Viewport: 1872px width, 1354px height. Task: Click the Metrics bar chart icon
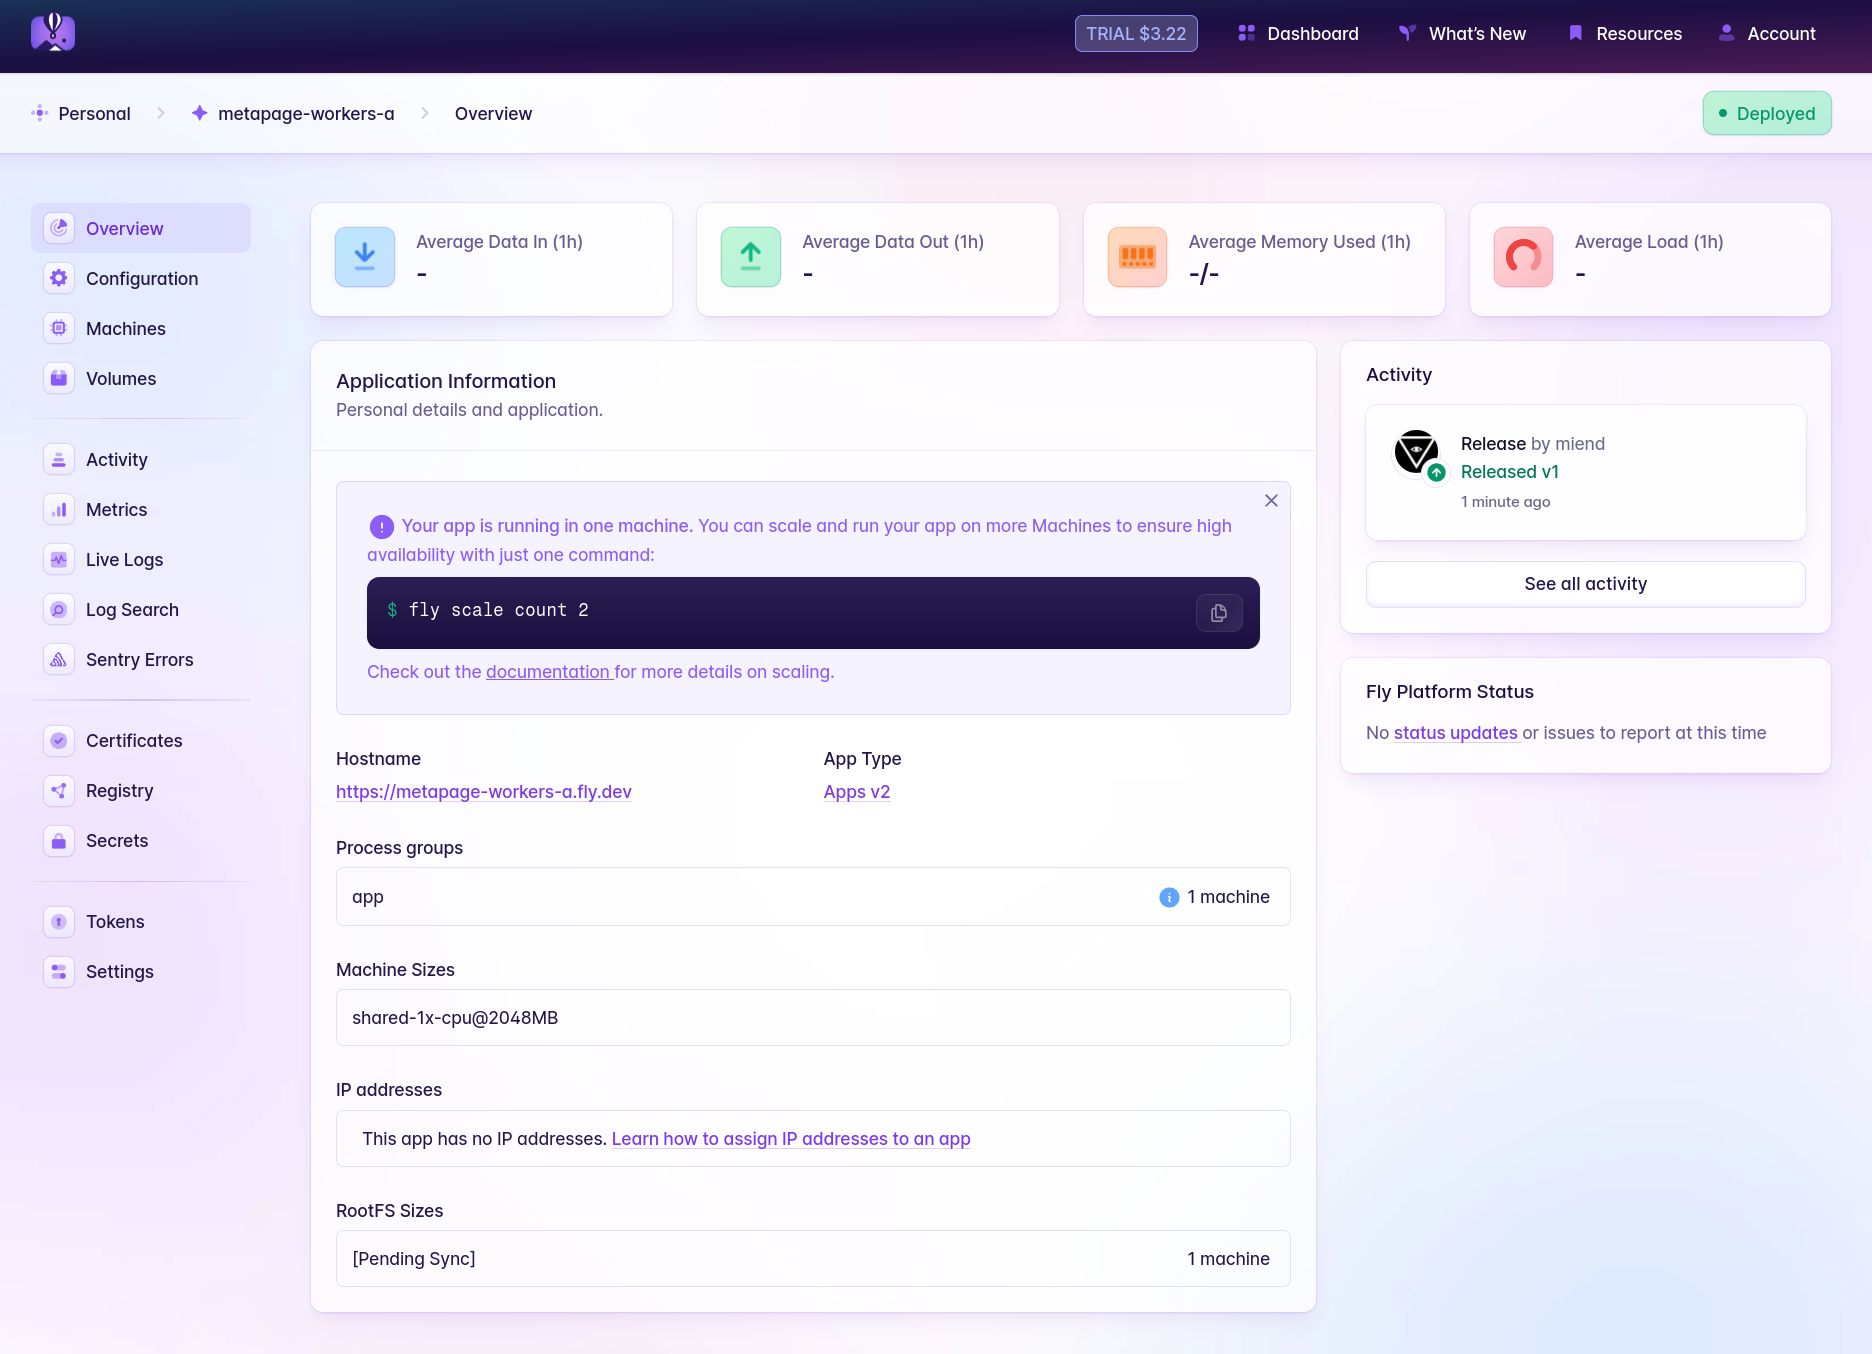pyautogui.click(x=59, y=509)
